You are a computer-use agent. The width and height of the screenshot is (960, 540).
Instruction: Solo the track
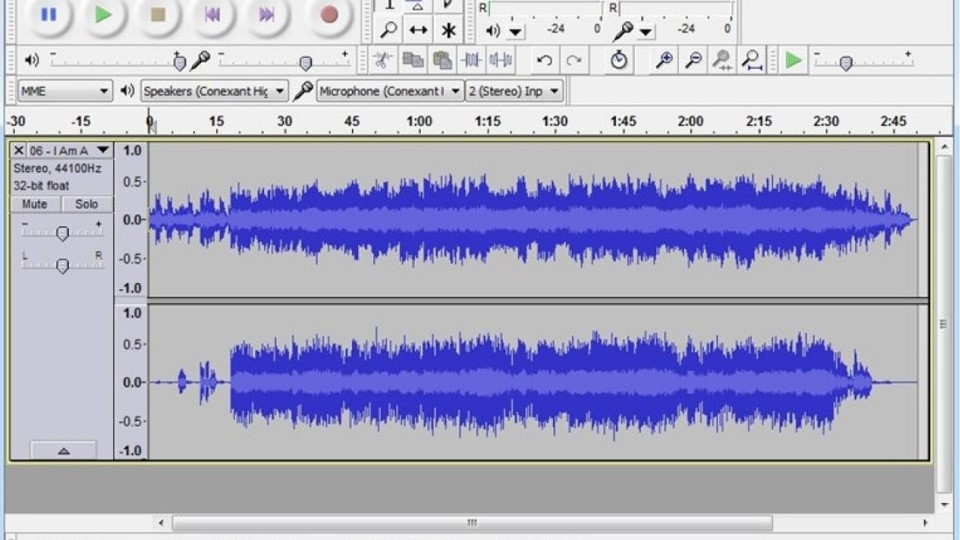86,204
